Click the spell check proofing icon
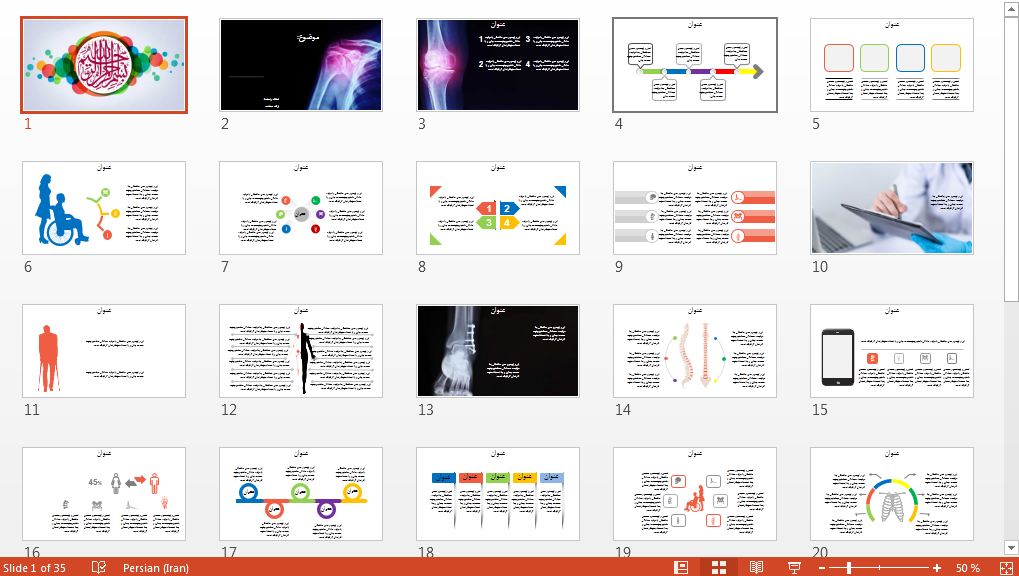The height and width of the screenshot is (576, 1019). pyautogui.click(x=99, y=567)
